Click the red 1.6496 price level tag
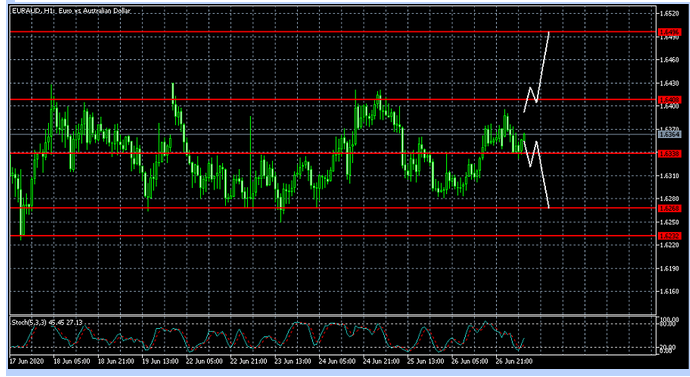The image size is (690, 377). point(669,32)
